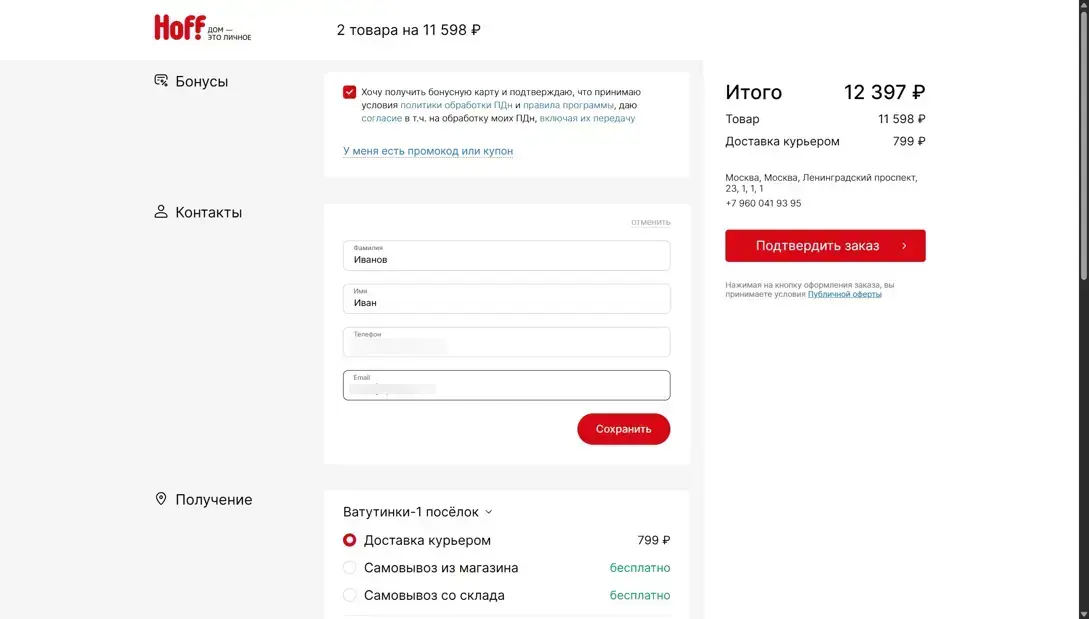The height and width of the screenshot is (619, 1089).
Task: Click the Contacts person icon
Action: [161, 212]
